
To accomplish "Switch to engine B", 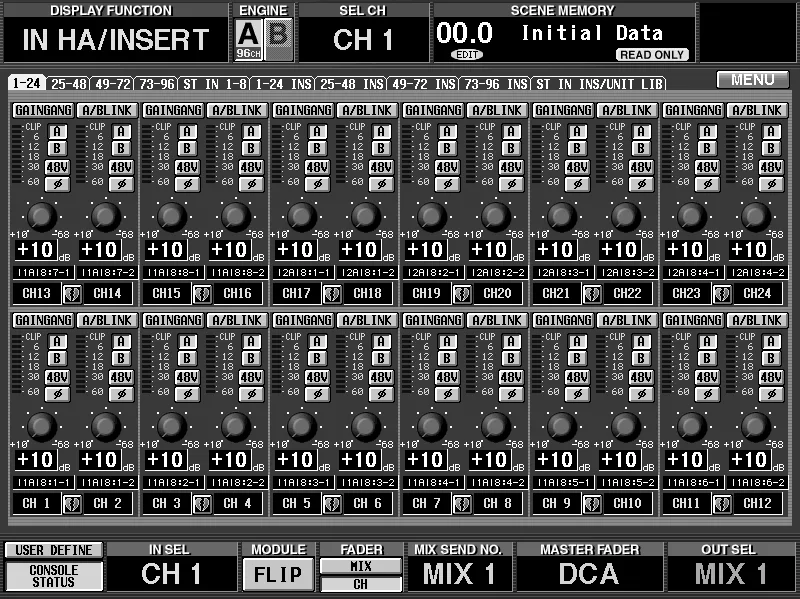I will point(279,39).
